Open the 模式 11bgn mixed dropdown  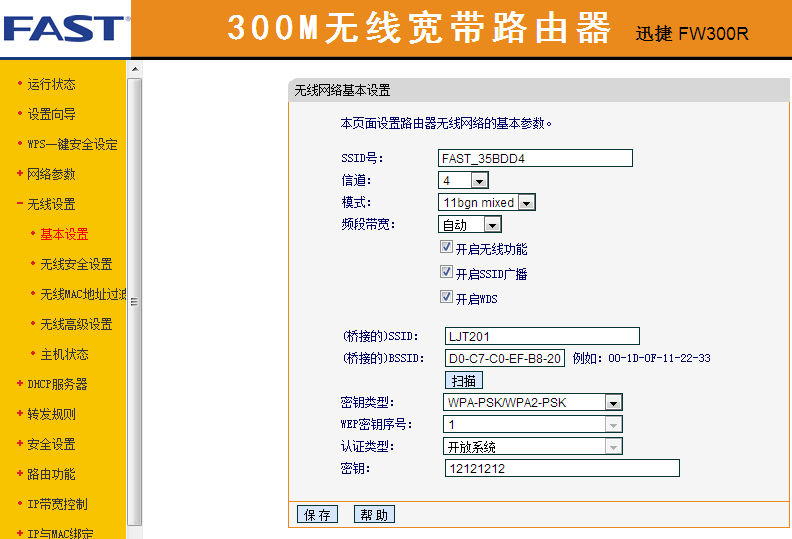click(486, 203)
